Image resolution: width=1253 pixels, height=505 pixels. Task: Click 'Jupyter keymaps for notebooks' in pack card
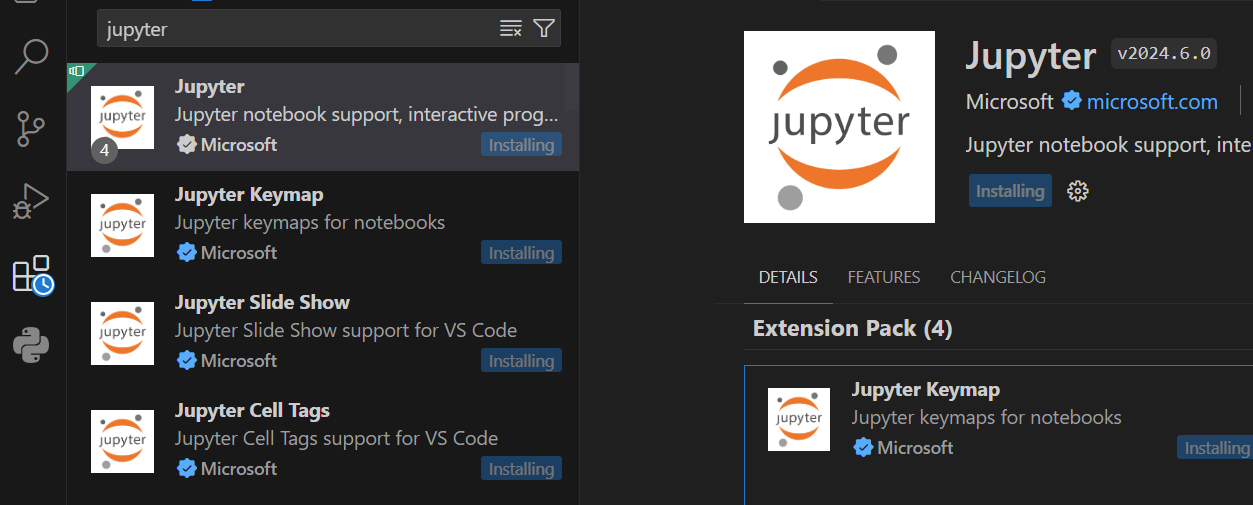(x=987, y=417)
